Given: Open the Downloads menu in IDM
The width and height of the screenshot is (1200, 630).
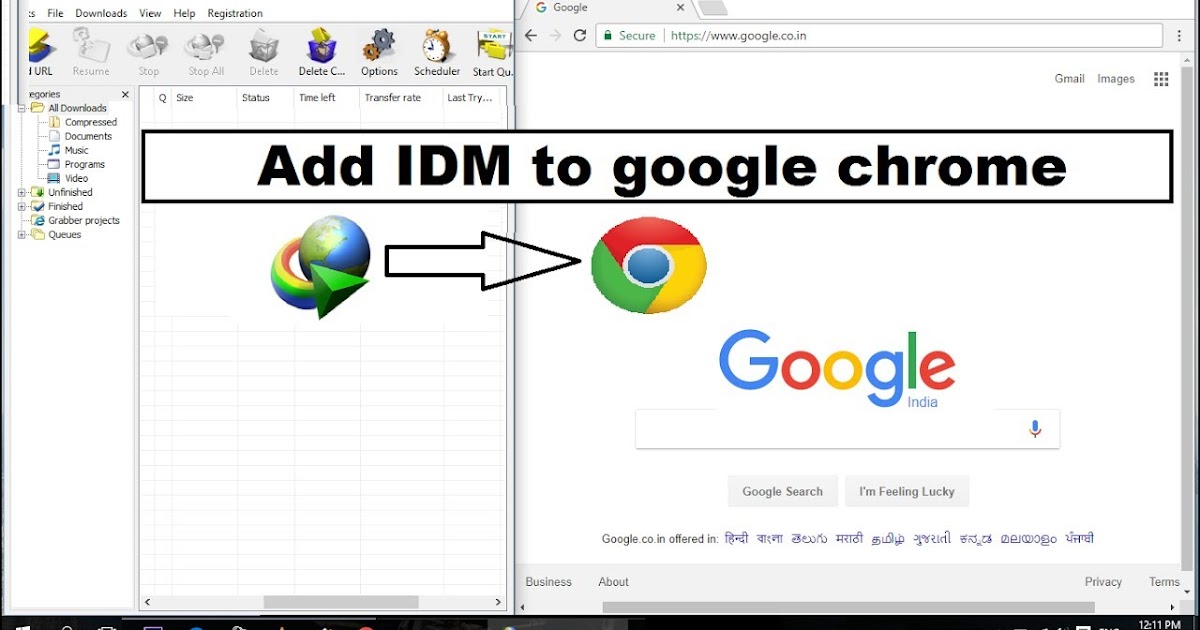Looking at the screenshot, I should (101, 13).
